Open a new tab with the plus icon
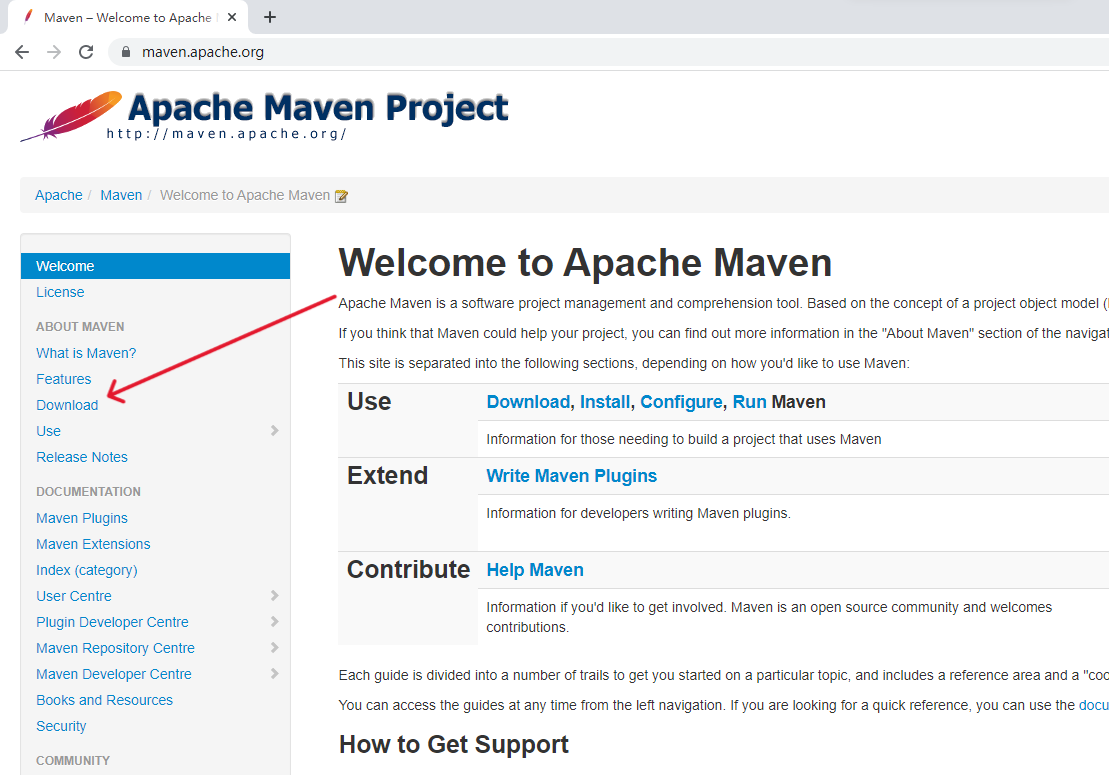Viewport: 1109px width, 775px height. [x=269, y=17]
